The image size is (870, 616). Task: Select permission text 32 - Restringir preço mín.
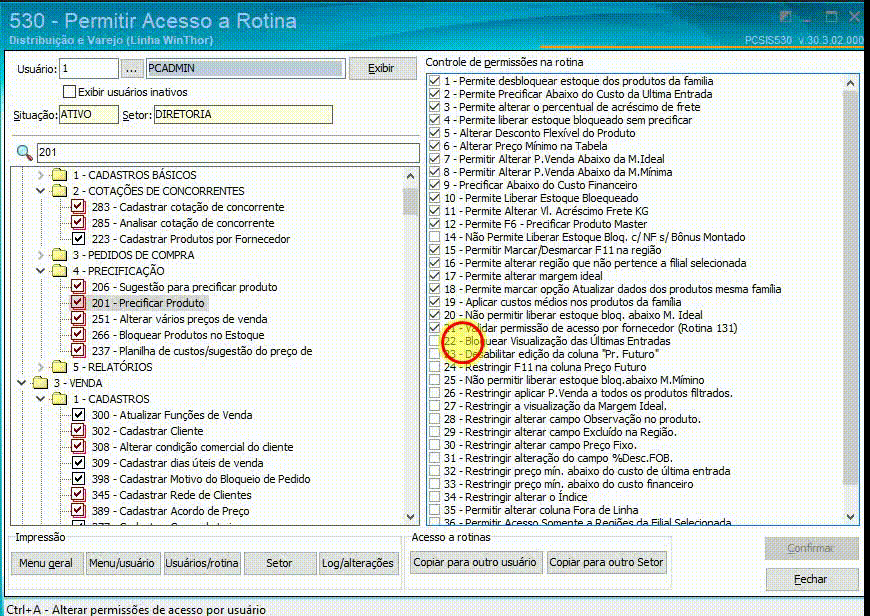pyautogui.click(x=587, y=471)
